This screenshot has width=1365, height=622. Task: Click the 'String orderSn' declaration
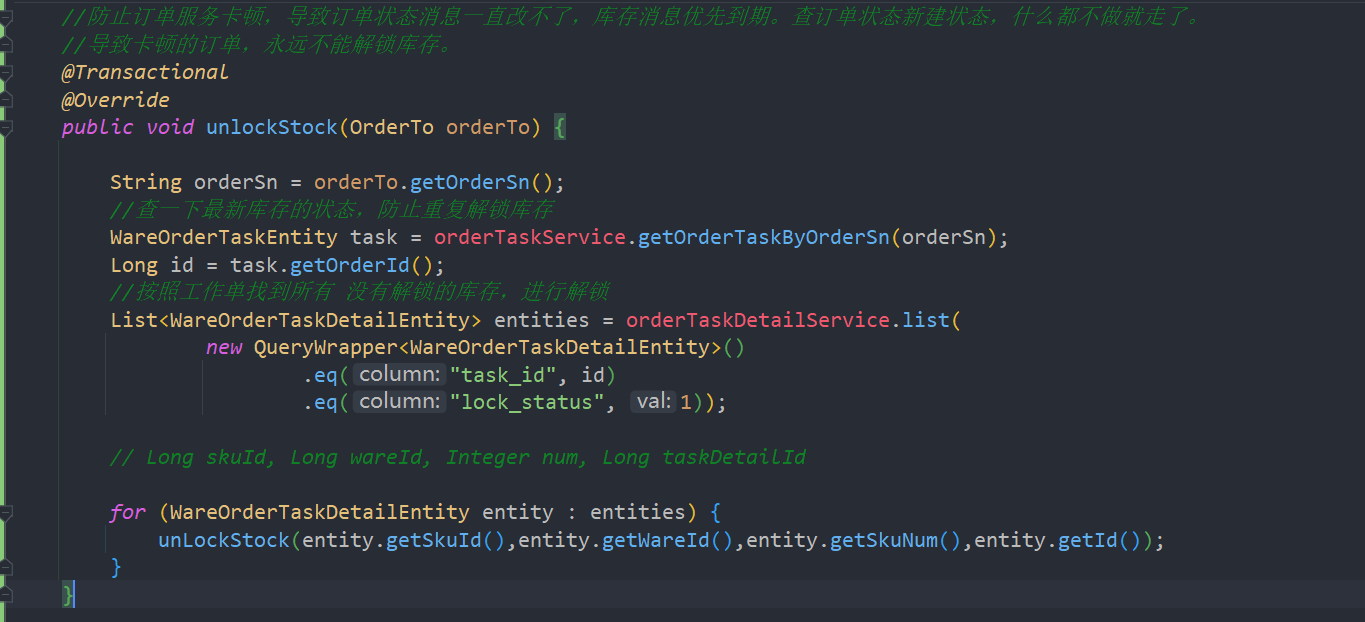point(194,182)
